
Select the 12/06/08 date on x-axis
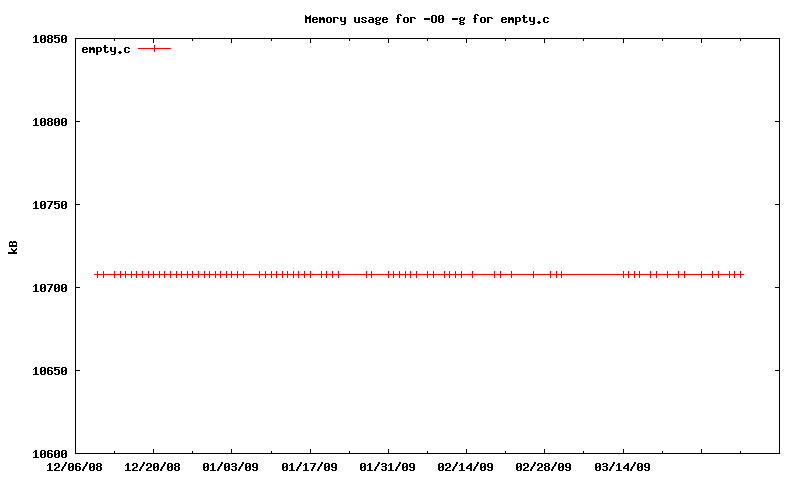pos(75,467)
